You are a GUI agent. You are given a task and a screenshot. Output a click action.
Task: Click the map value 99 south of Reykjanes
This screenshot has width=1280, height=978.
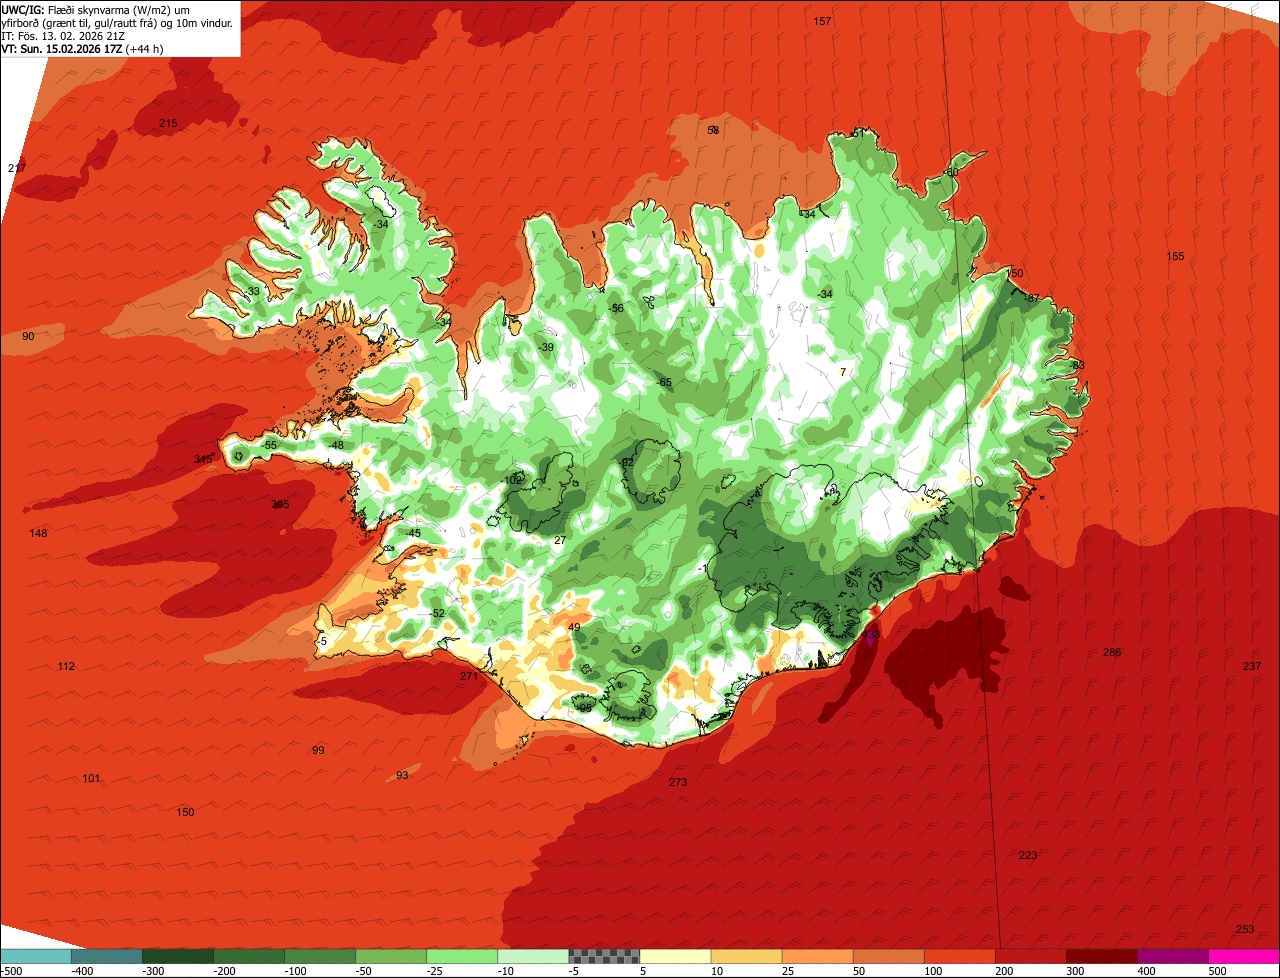[318, 750]
